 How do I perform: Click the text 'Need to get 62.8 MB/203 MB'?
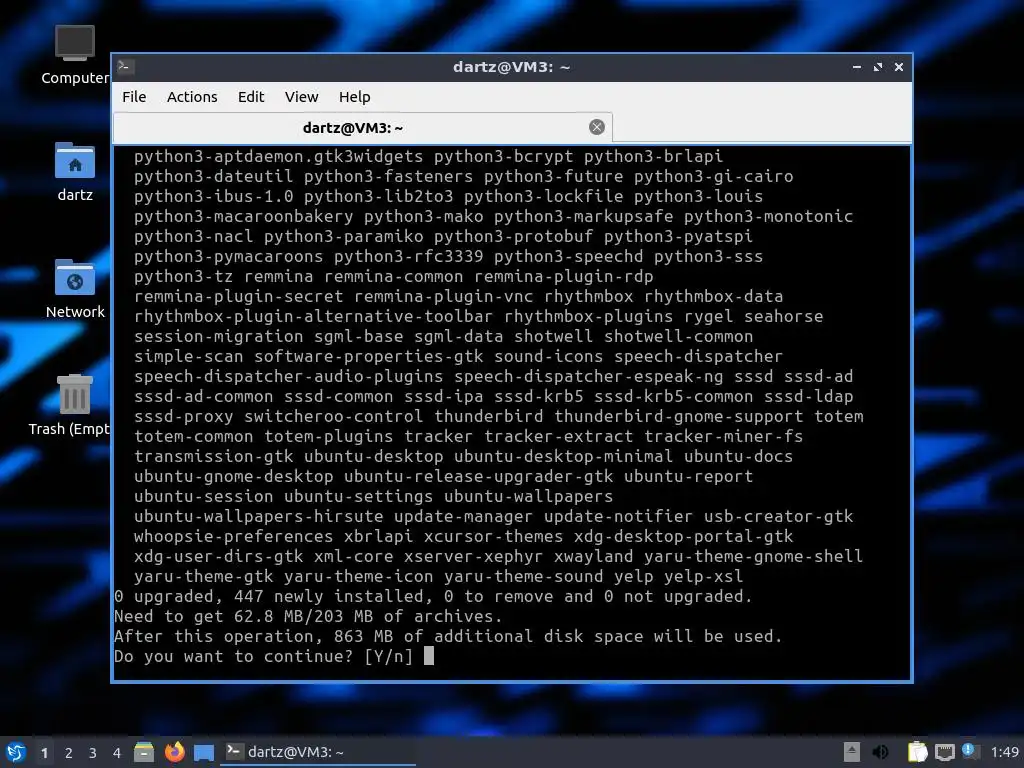pyautogui.click(x=244, y=616)
